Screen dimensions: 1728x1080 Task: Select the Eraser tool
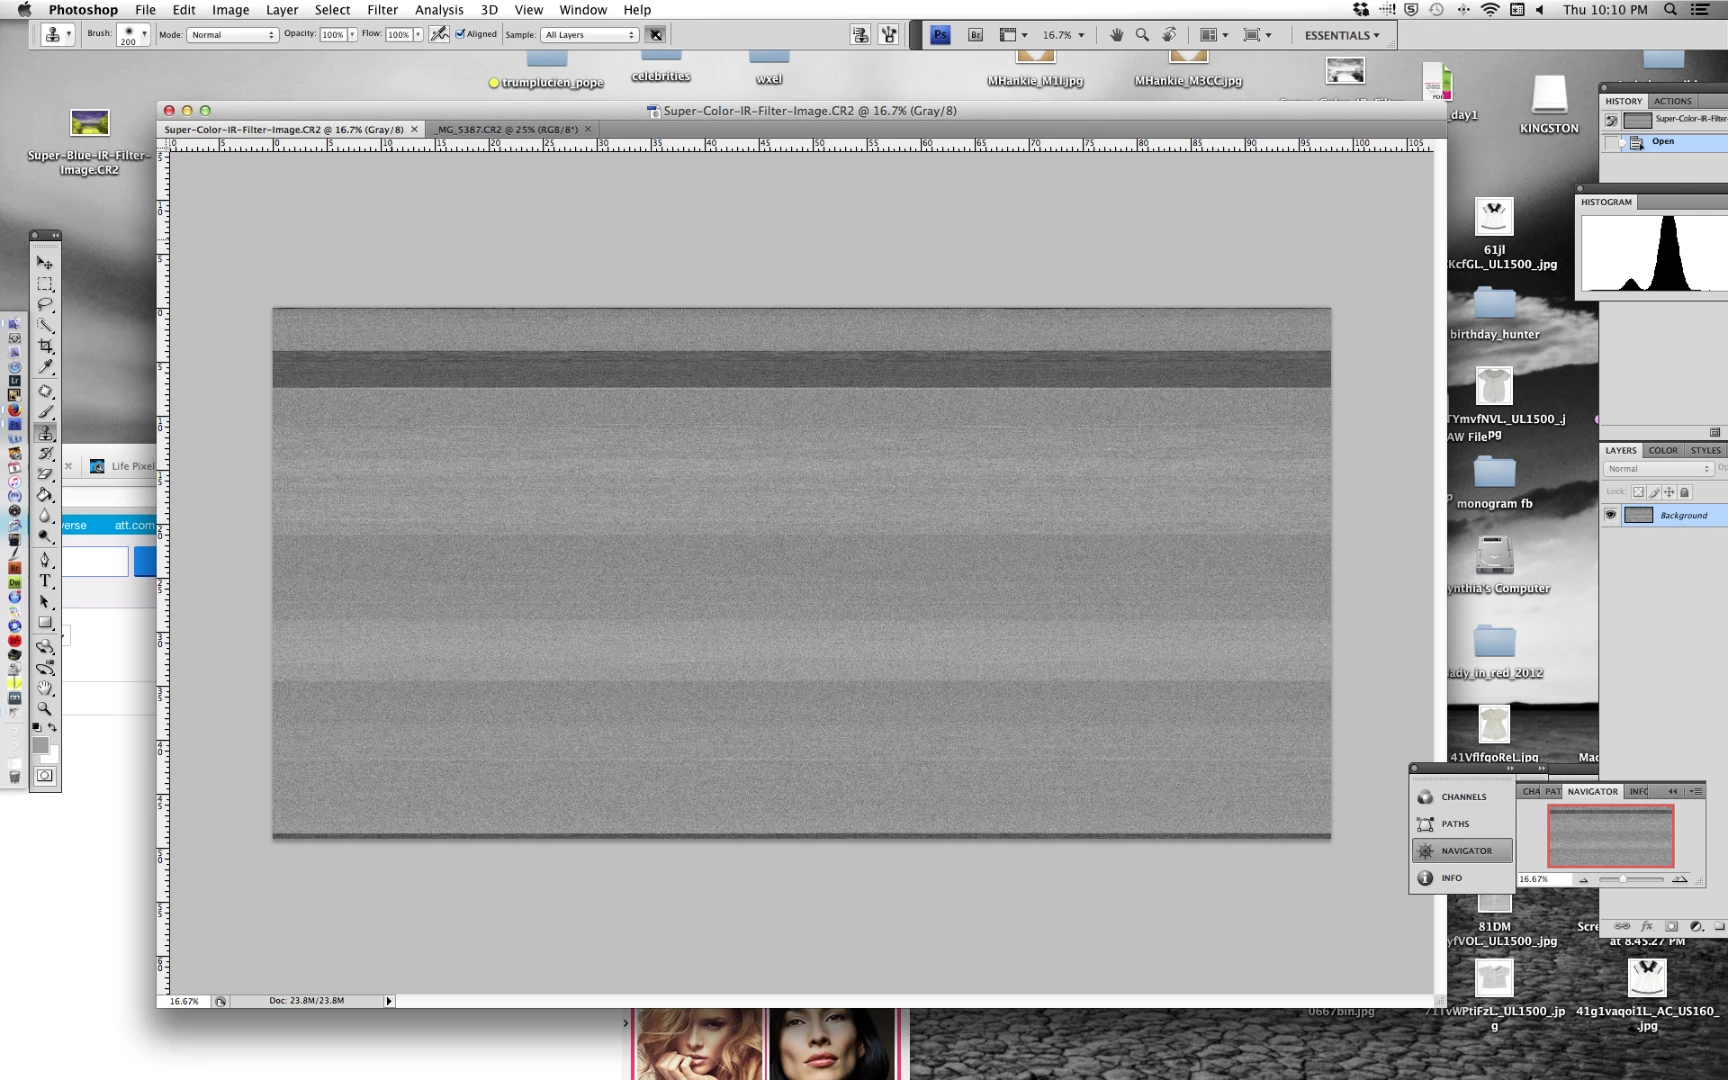pos(45,474)
